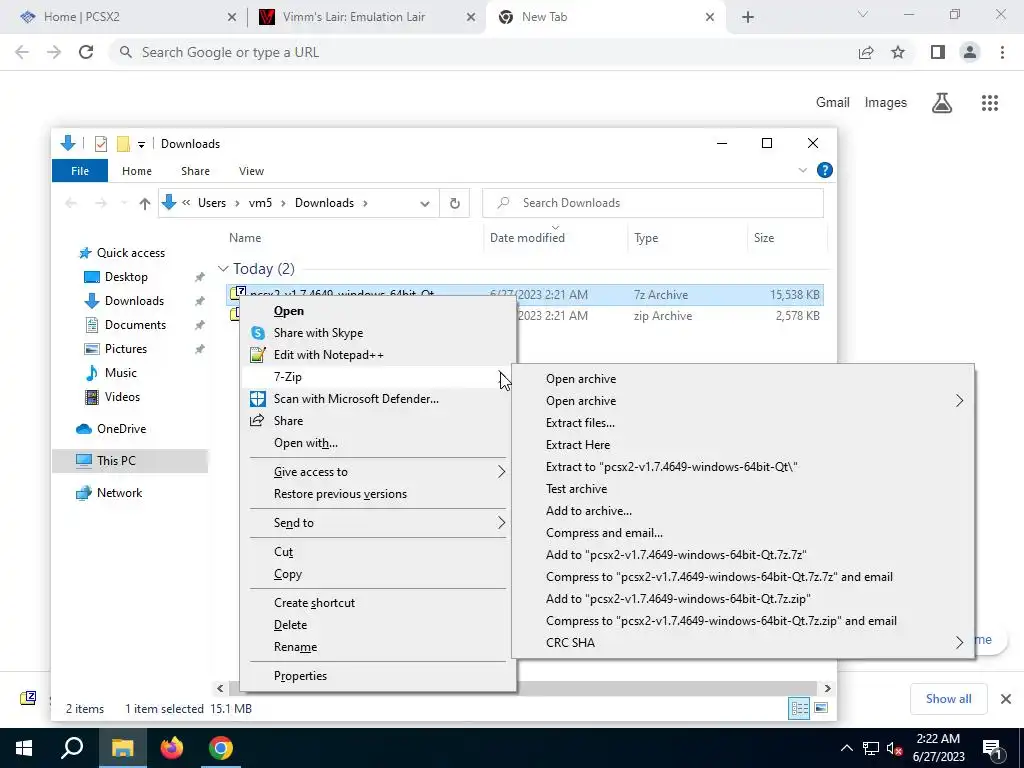Viewport: 1024px width, 768px height.
Task: Open new Chrome tab plus button
Action: pos(748,18)
